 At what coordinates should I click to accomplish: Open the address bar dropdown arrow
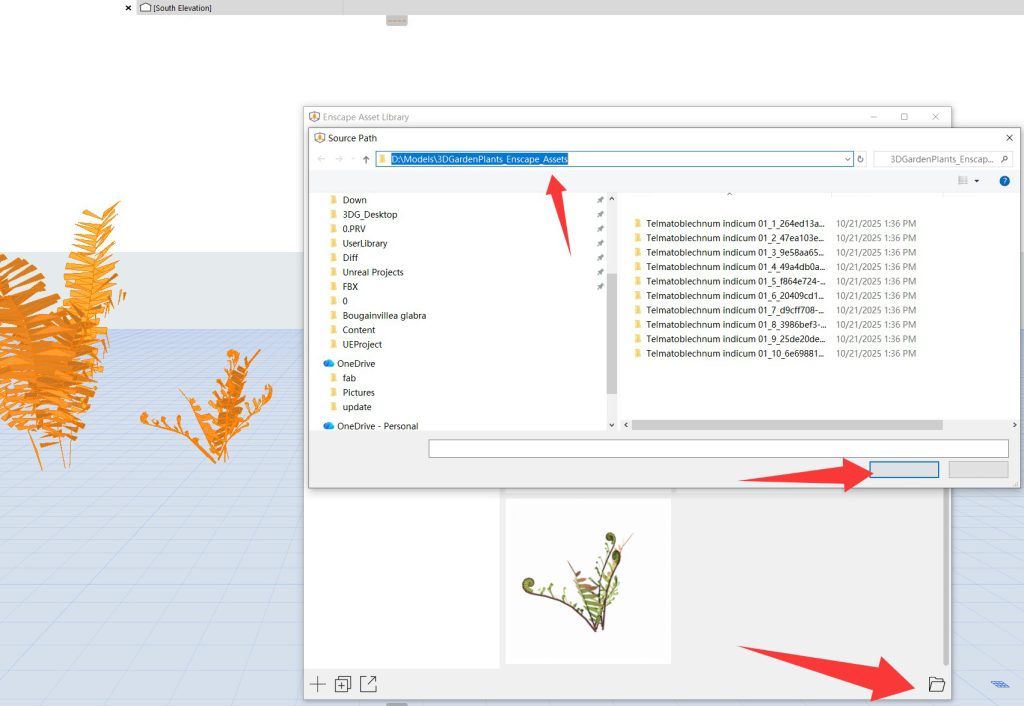847,158
